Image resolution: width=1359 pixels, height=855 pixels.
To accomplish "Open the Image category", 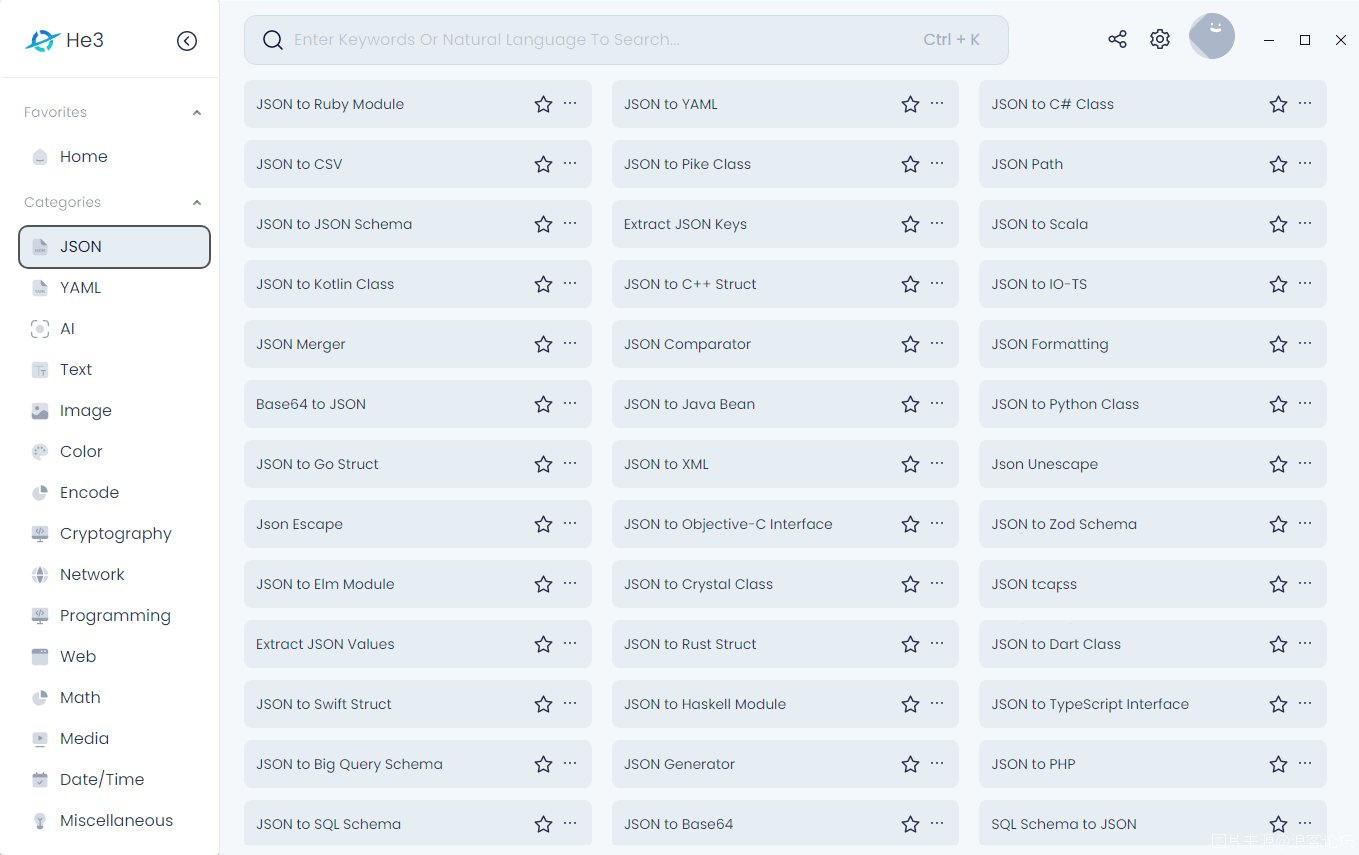I will click(x=114, y=411).
